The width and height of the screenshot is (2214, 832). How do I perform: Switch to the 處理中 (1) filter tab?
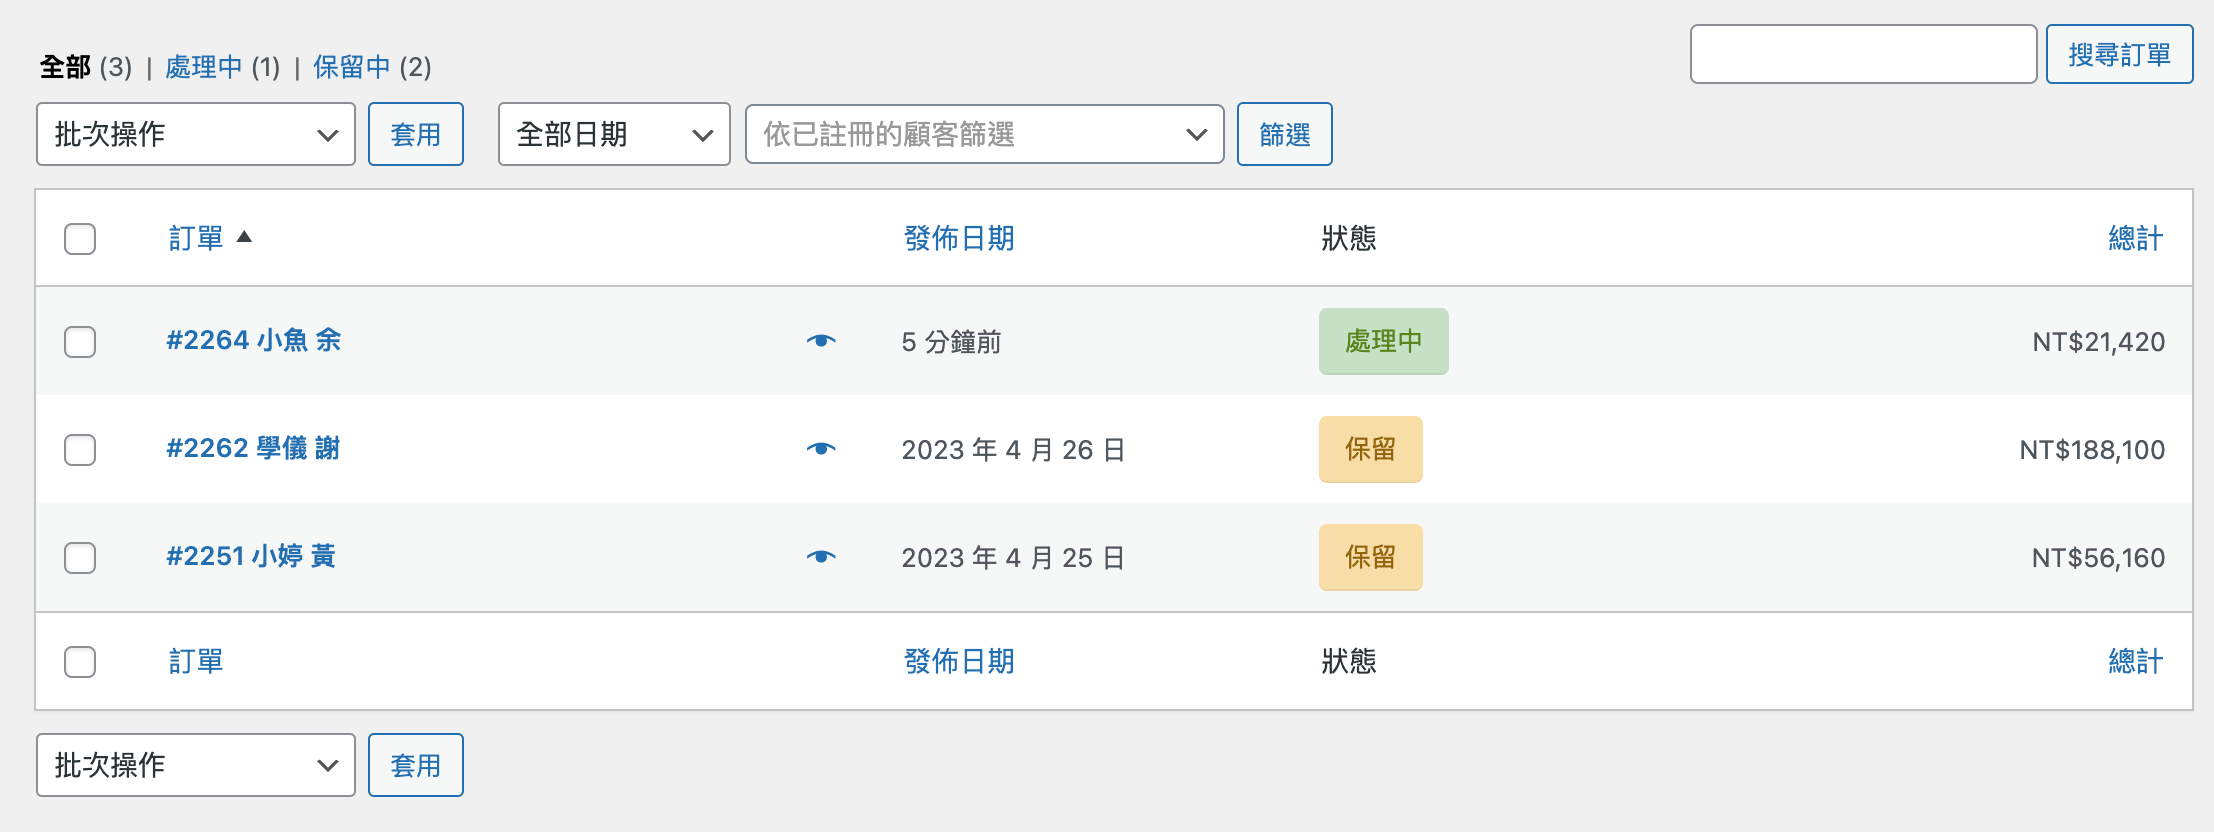point(222,67)
